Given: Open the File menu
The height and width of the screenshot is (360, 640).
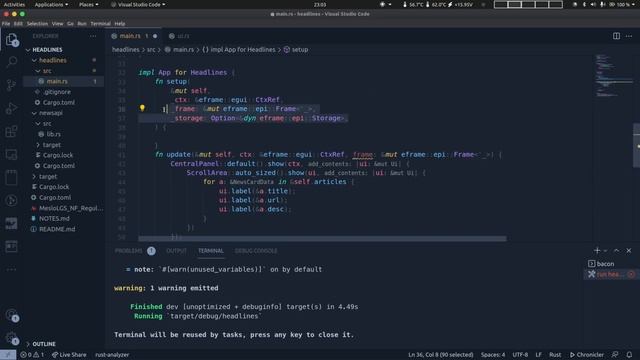Looking at the screenshot, I should 6,24.
